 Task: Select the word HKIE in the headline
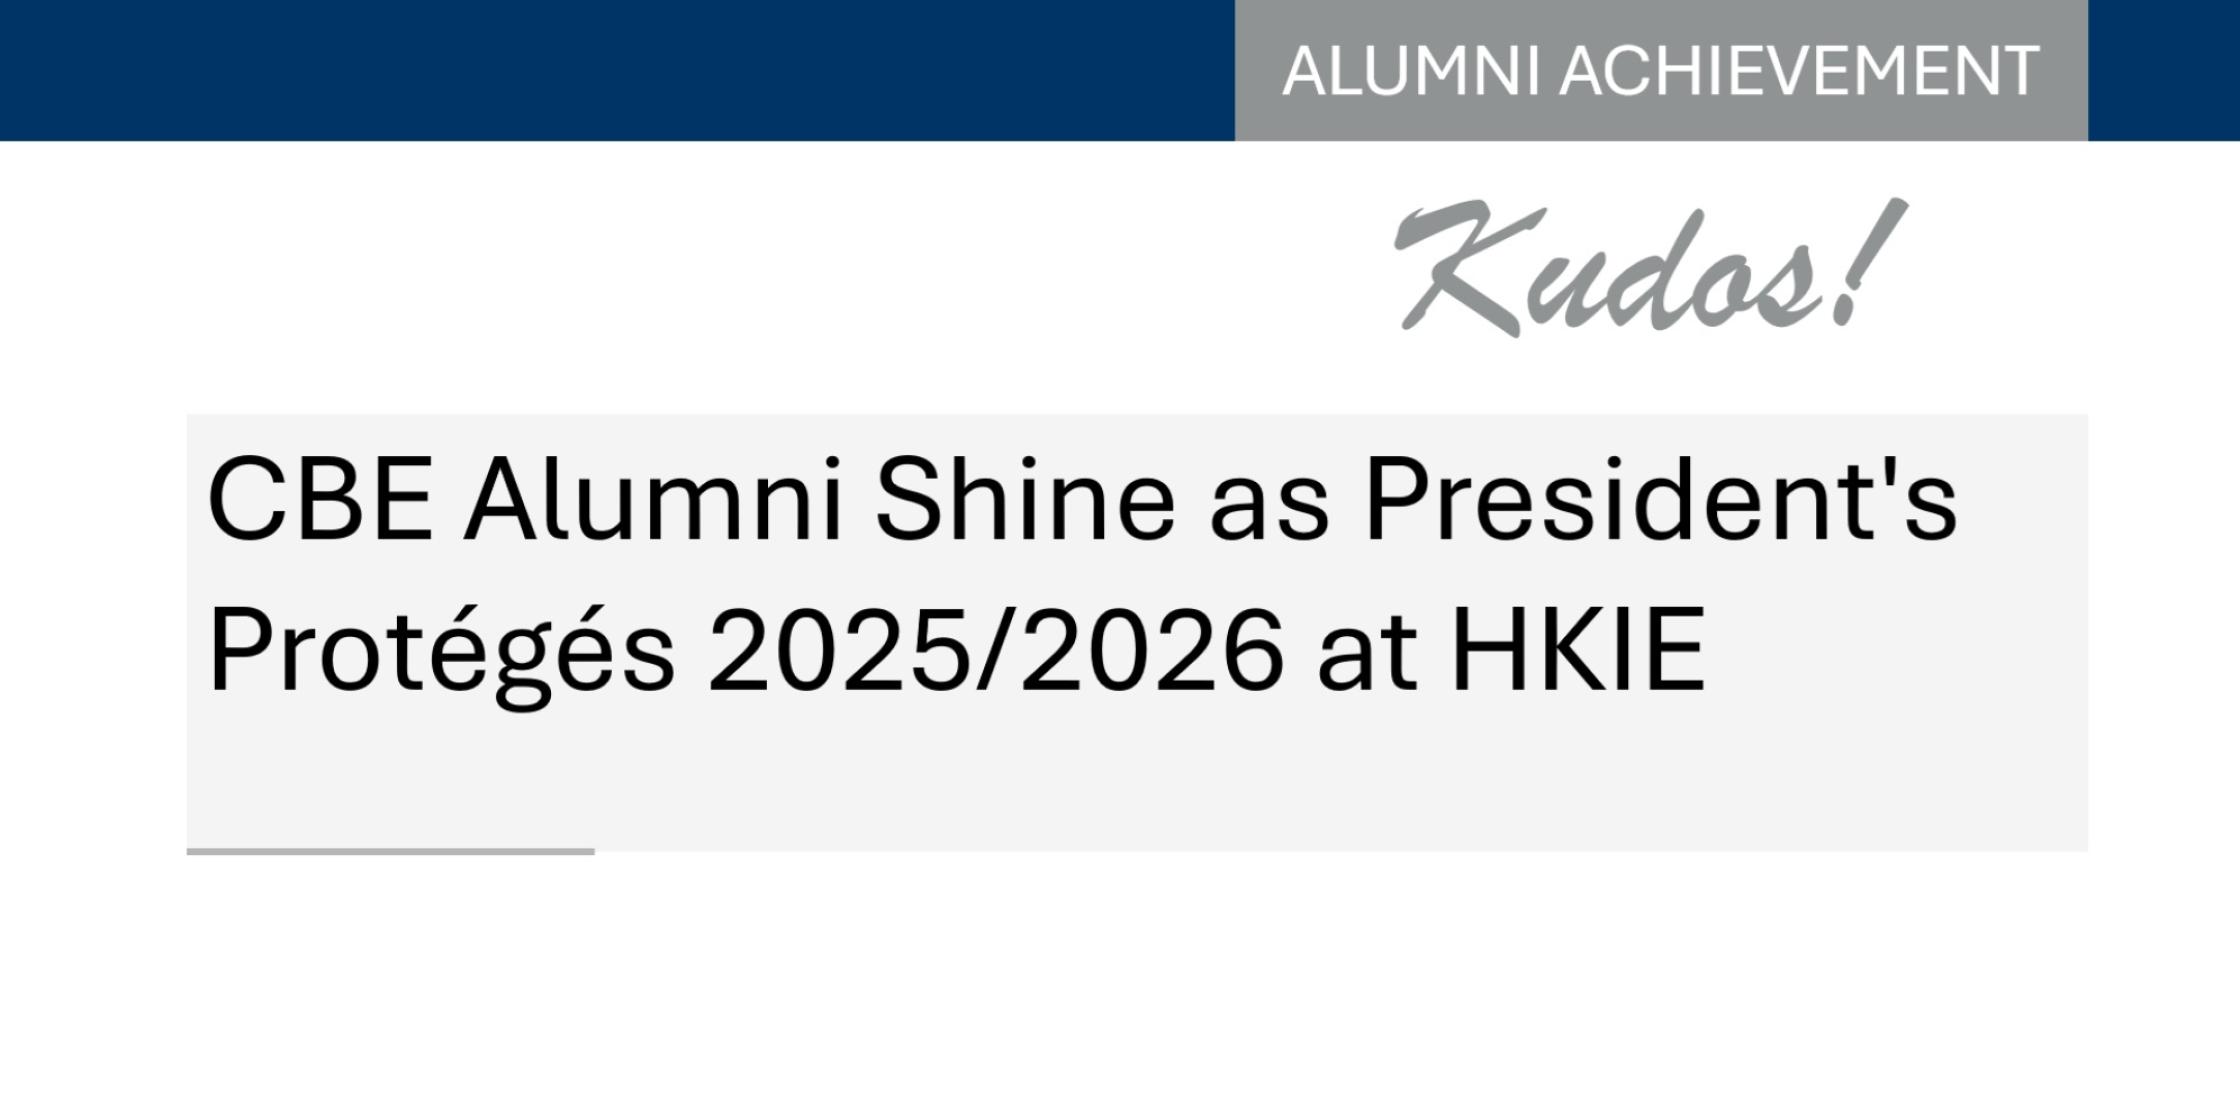[1578, 652]
